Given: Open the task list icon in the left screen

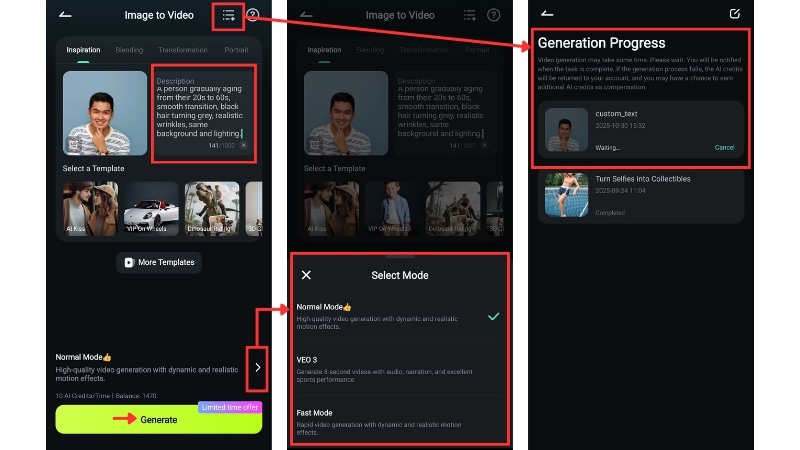Looking at the screenshot, I should [x=229, y=15].
